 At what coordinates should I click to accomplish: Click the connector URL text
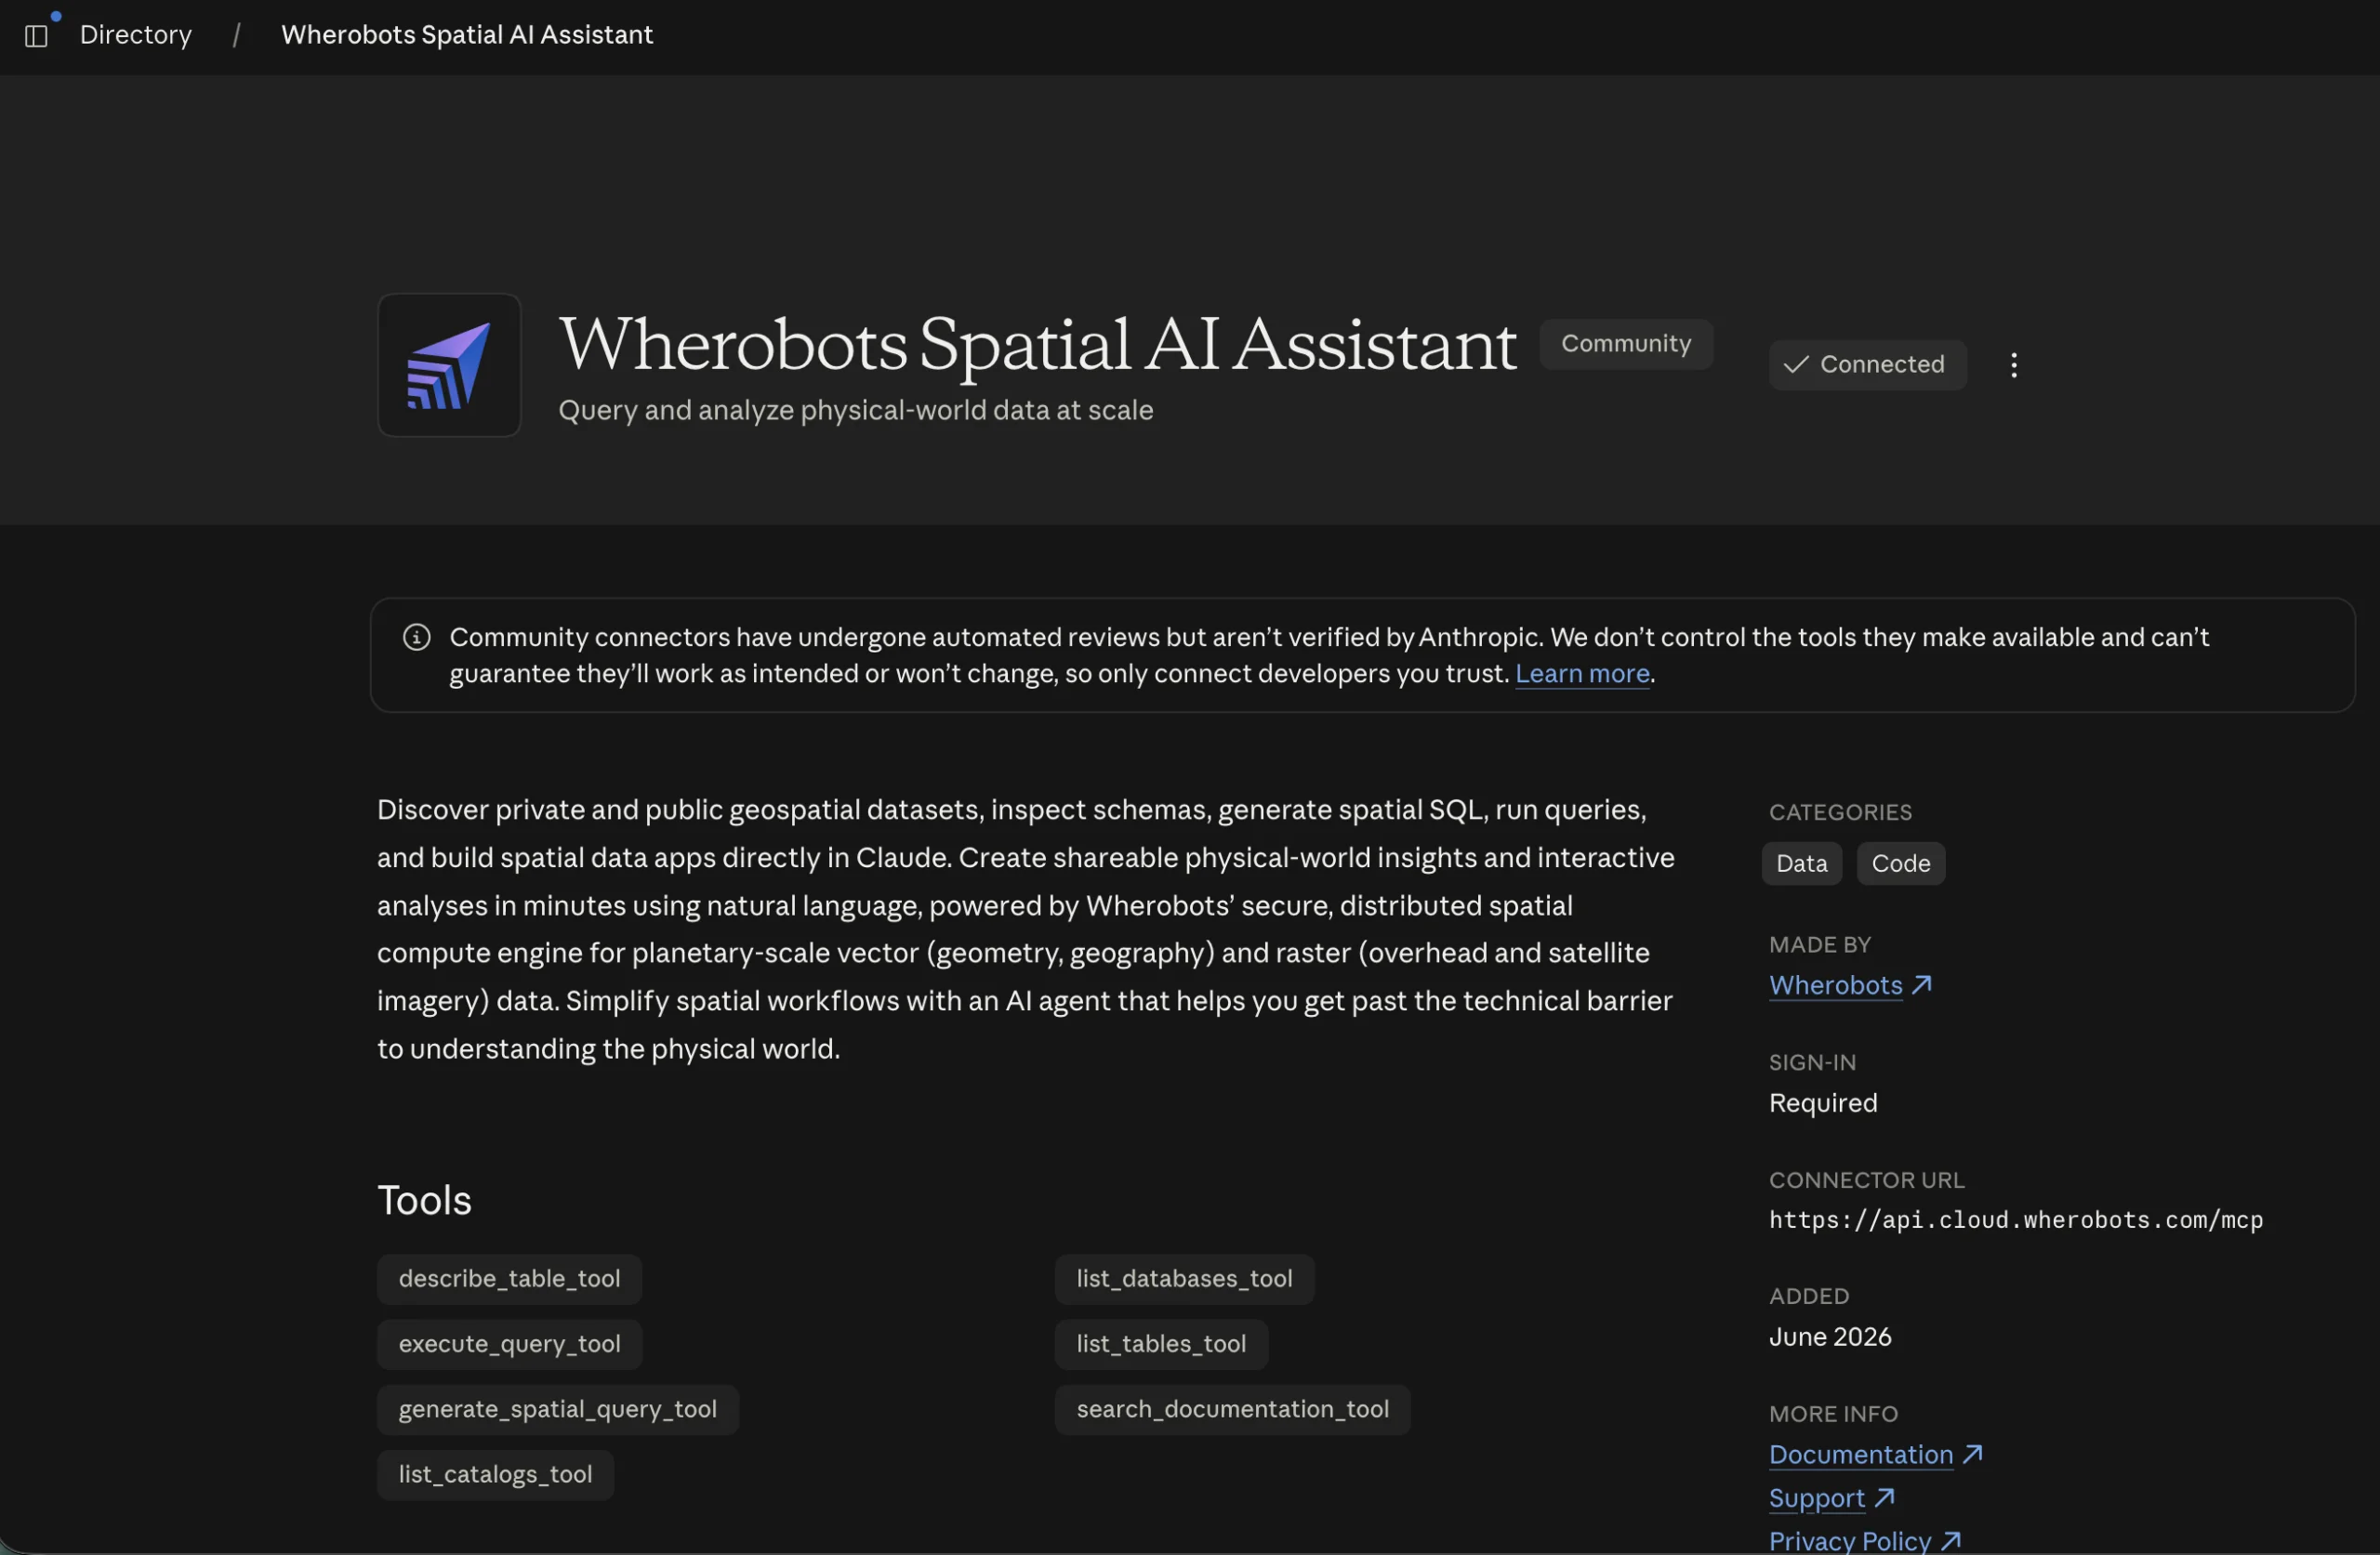pyautogui.click(x=2015, y=1220)
